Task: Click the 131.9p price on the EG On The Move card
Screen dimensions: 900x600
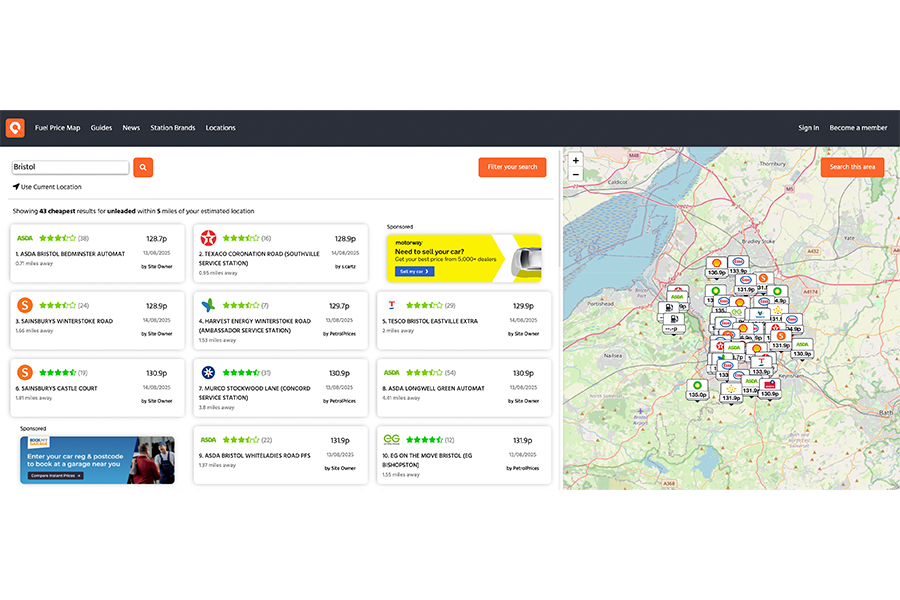Action: [x=522, y=440]
